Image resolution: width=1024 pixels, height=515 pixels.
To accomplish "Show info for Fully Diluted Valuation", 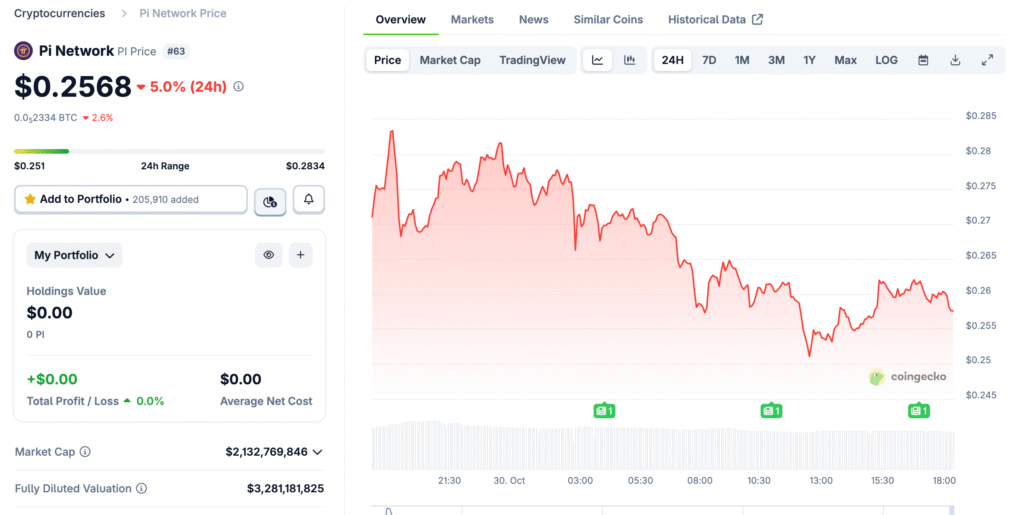I will tap(141, 489).
